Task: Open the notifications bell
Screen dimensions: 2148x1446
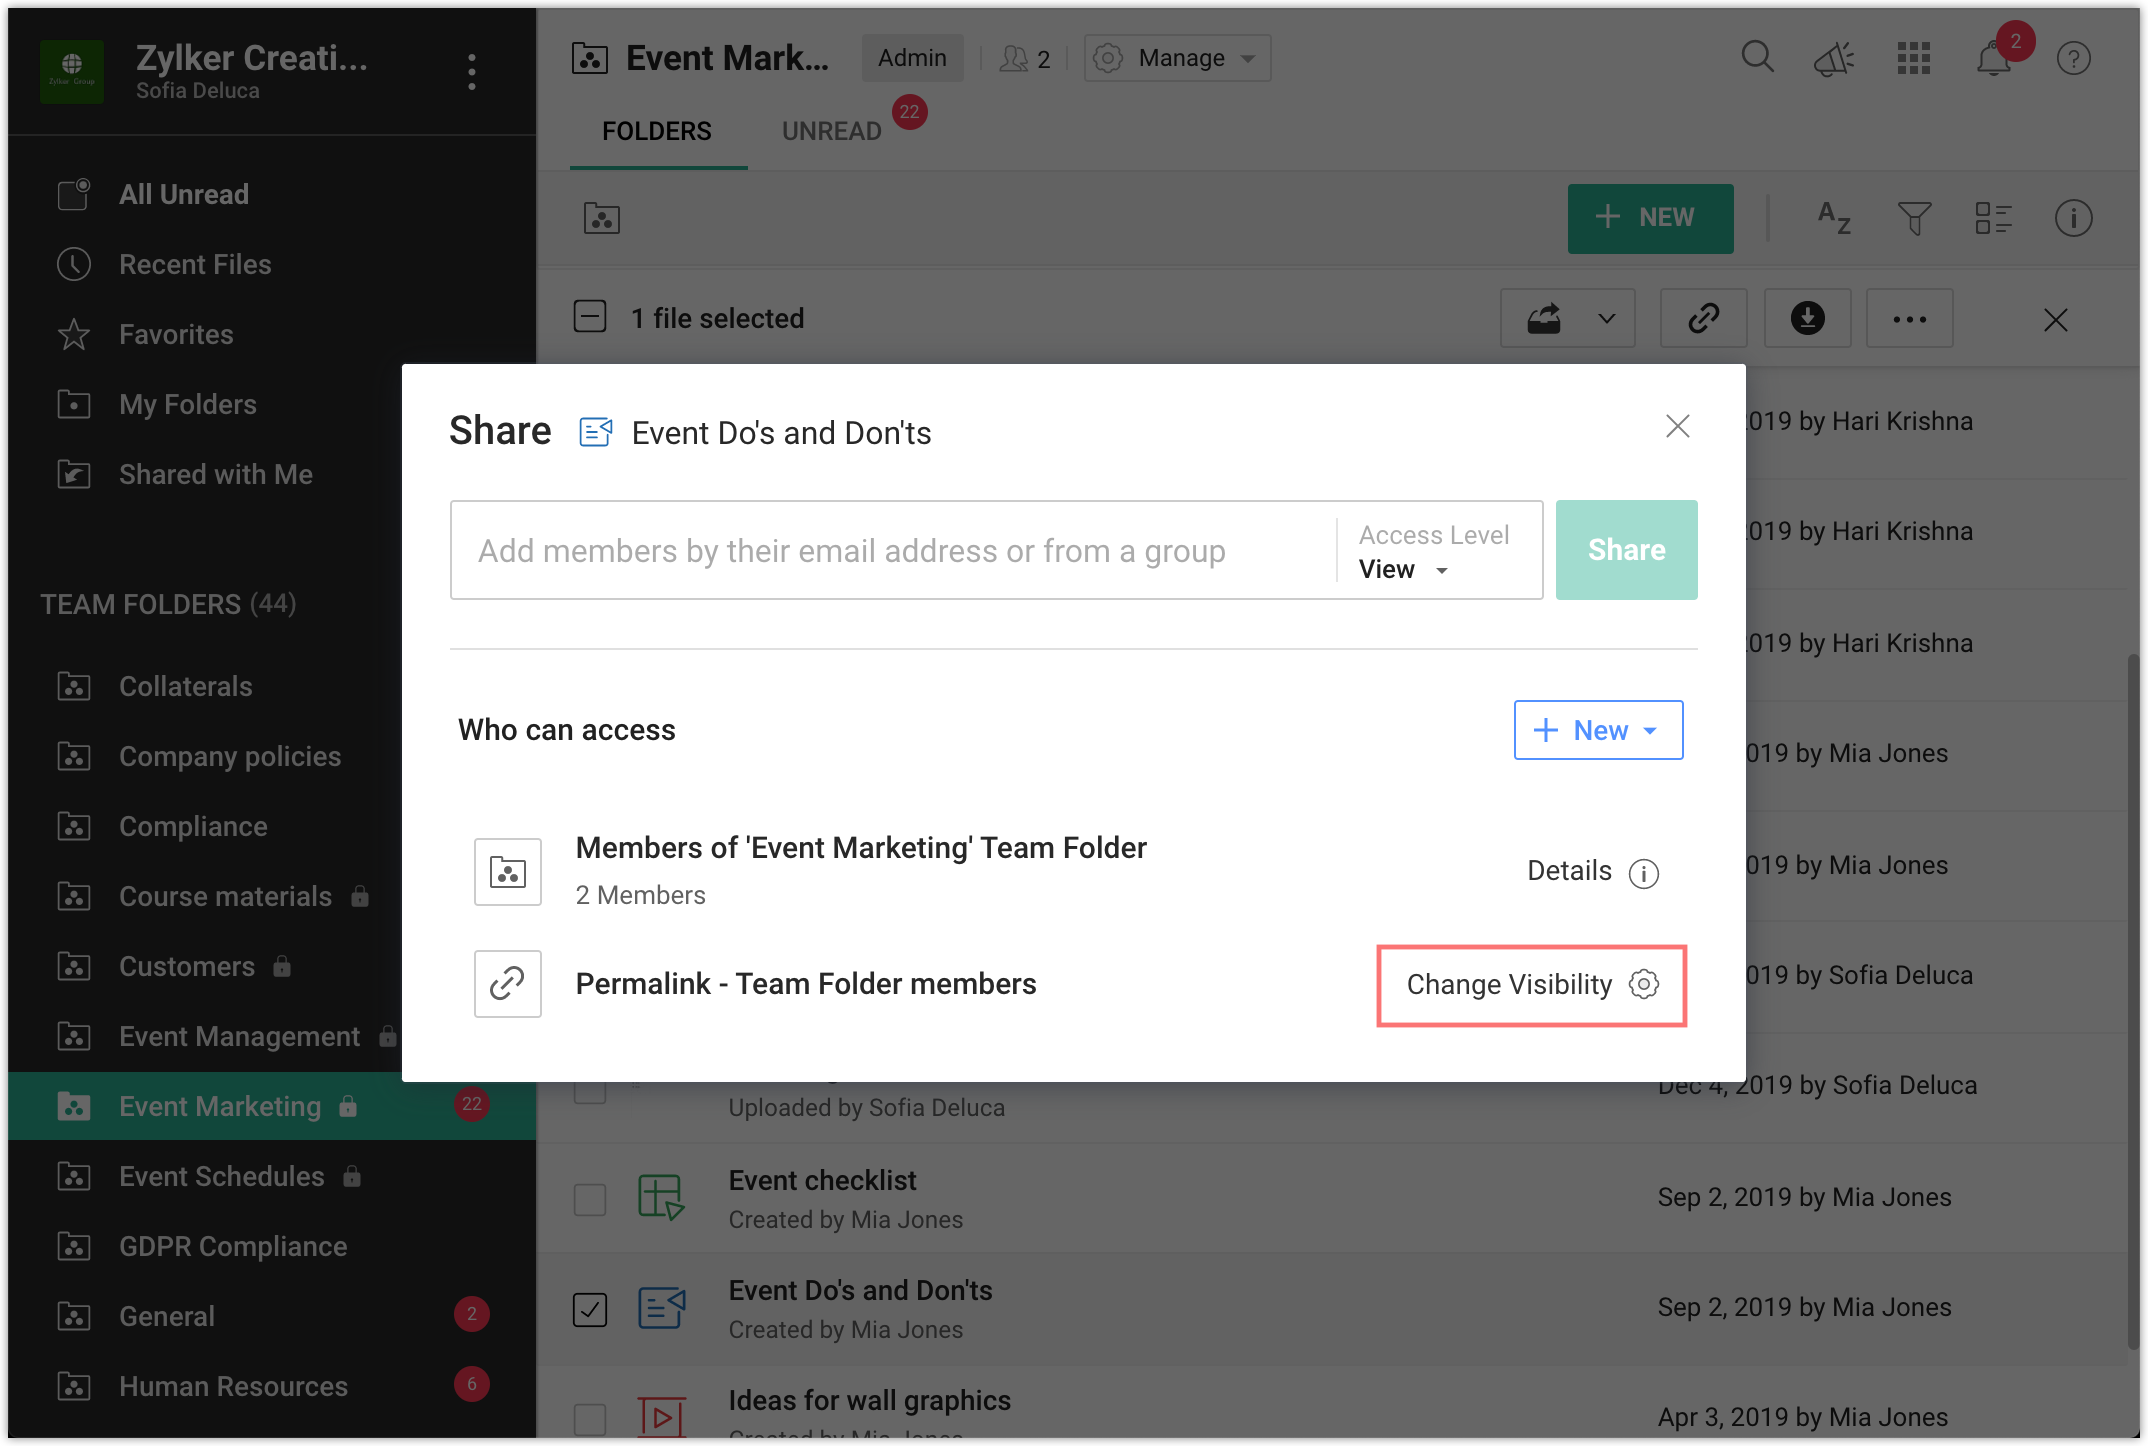Action: click(x=1993, y=59)
